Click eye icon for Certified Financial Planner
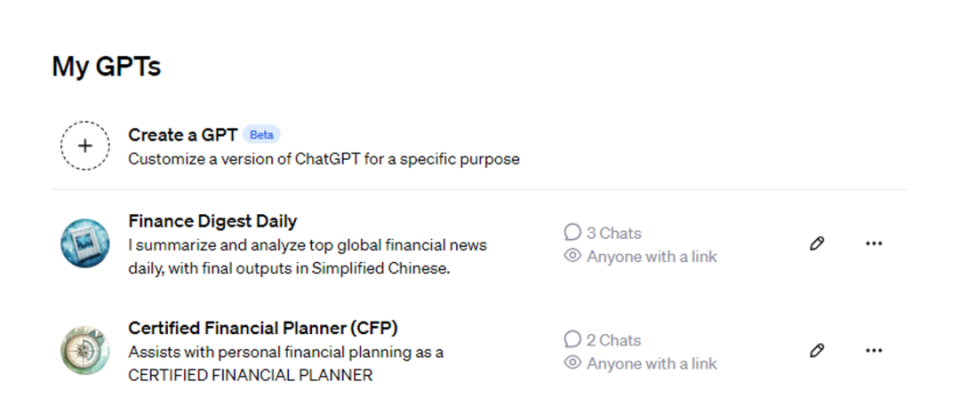960x406 pixels. pos(572,363)
